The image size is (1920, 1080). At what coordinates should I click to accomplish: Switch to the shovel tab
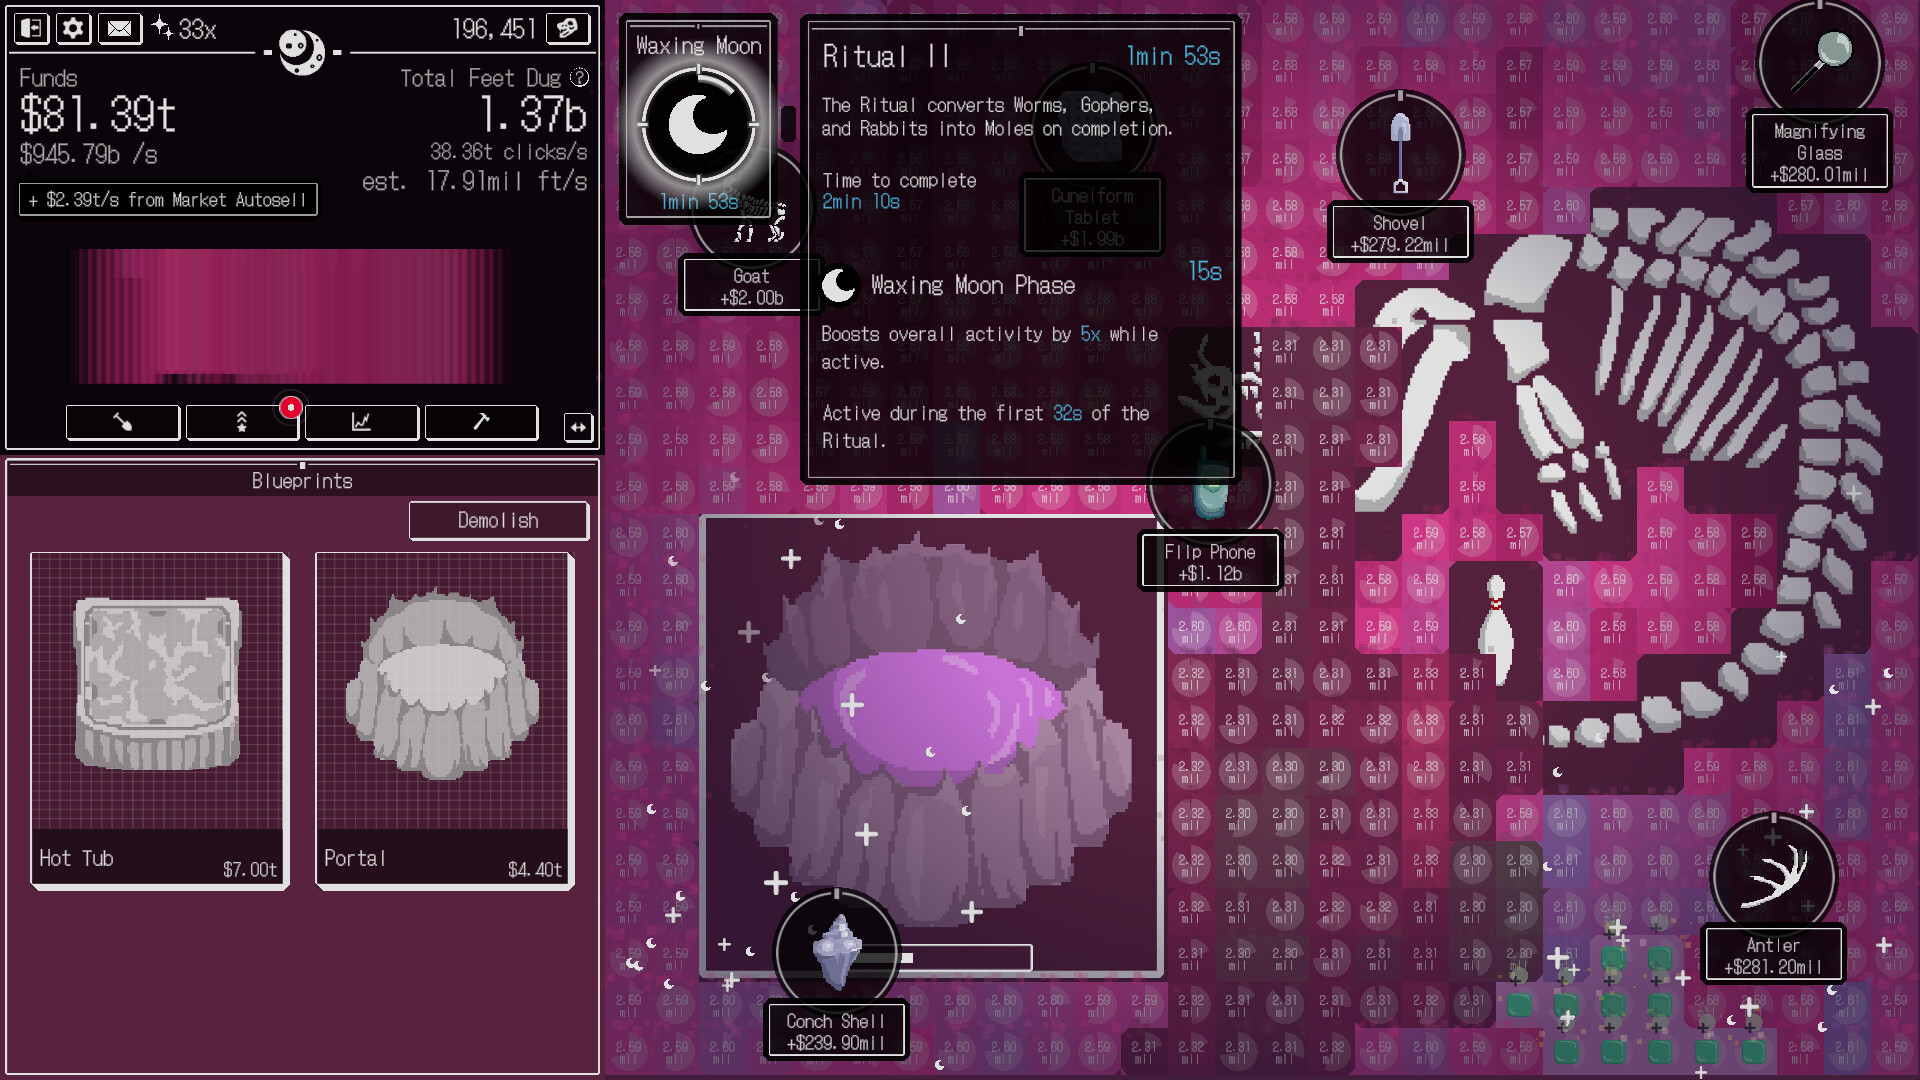(123, 422)
